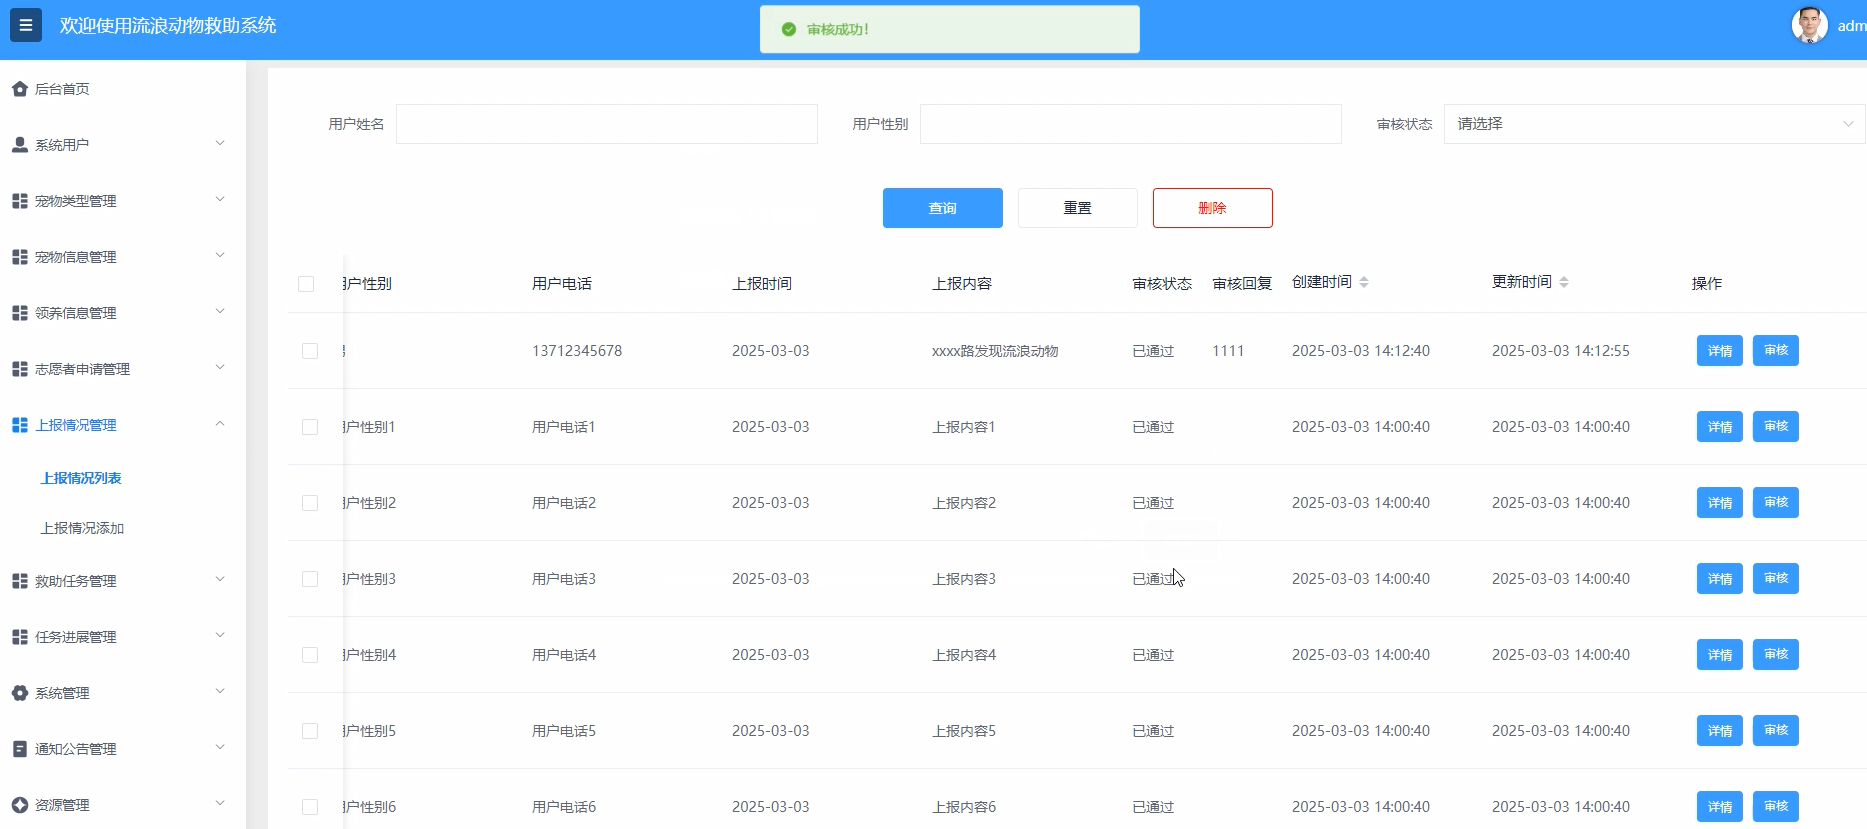The width and height of the screenshot is (1867, 829).
Task: Focus the 用户姓名 search field
Action: point(607,124)
